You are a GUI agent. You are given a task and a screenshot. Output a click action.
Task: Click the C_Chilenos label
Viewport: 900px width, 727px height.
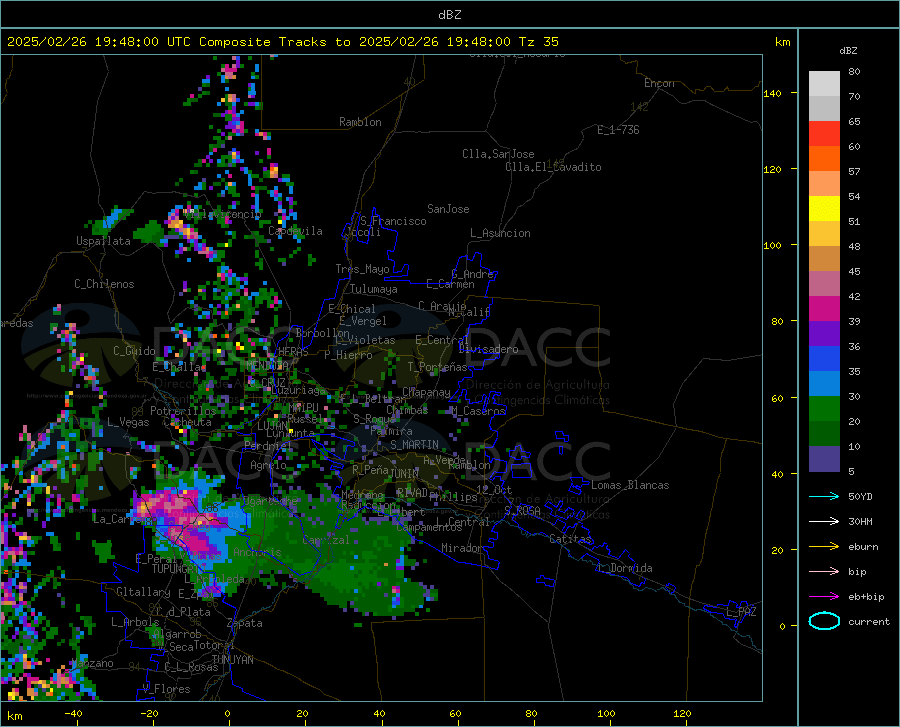(104, 284)
